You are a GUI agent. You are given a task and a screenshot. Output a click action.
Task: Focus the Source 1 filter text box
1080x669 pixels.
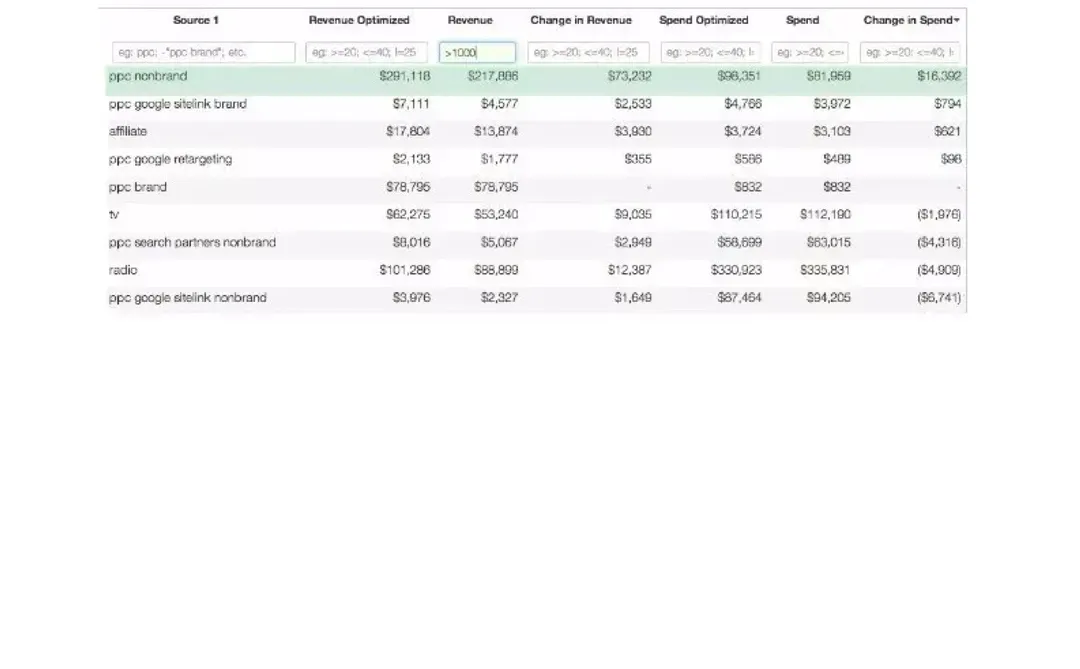[203, 52]
